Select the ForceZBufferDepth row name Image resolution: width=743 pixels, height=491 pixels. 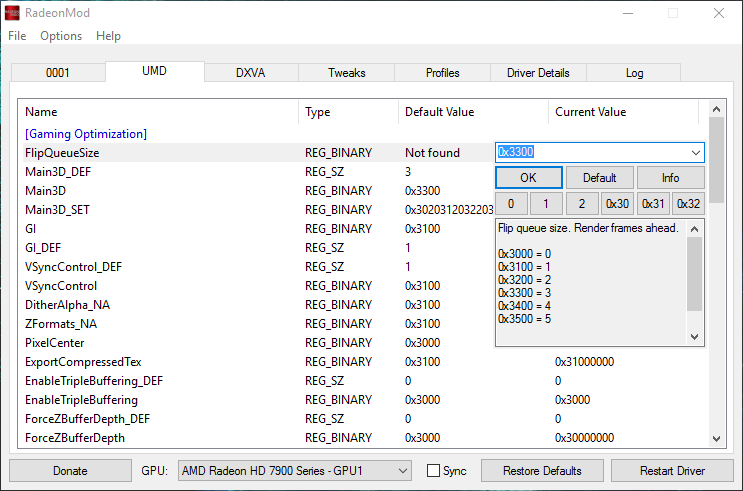[x=75, y=438]
